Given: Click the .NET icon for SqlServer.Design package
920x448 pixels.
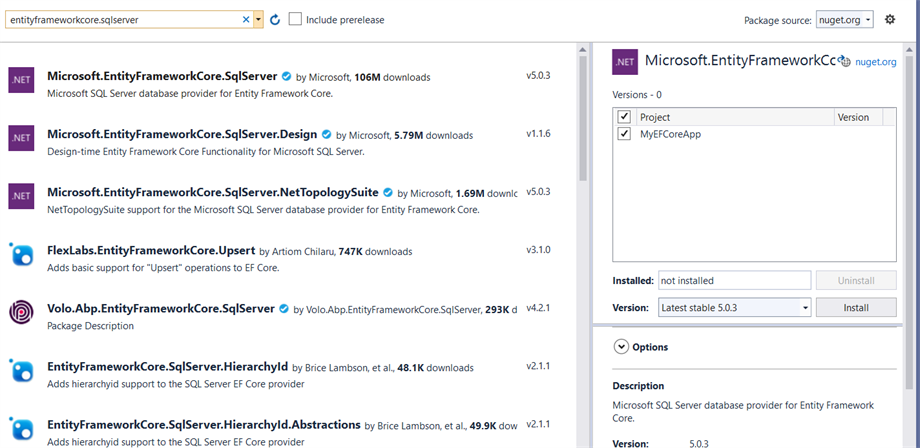Looking at the screenshot, I should tap(21, 138).
